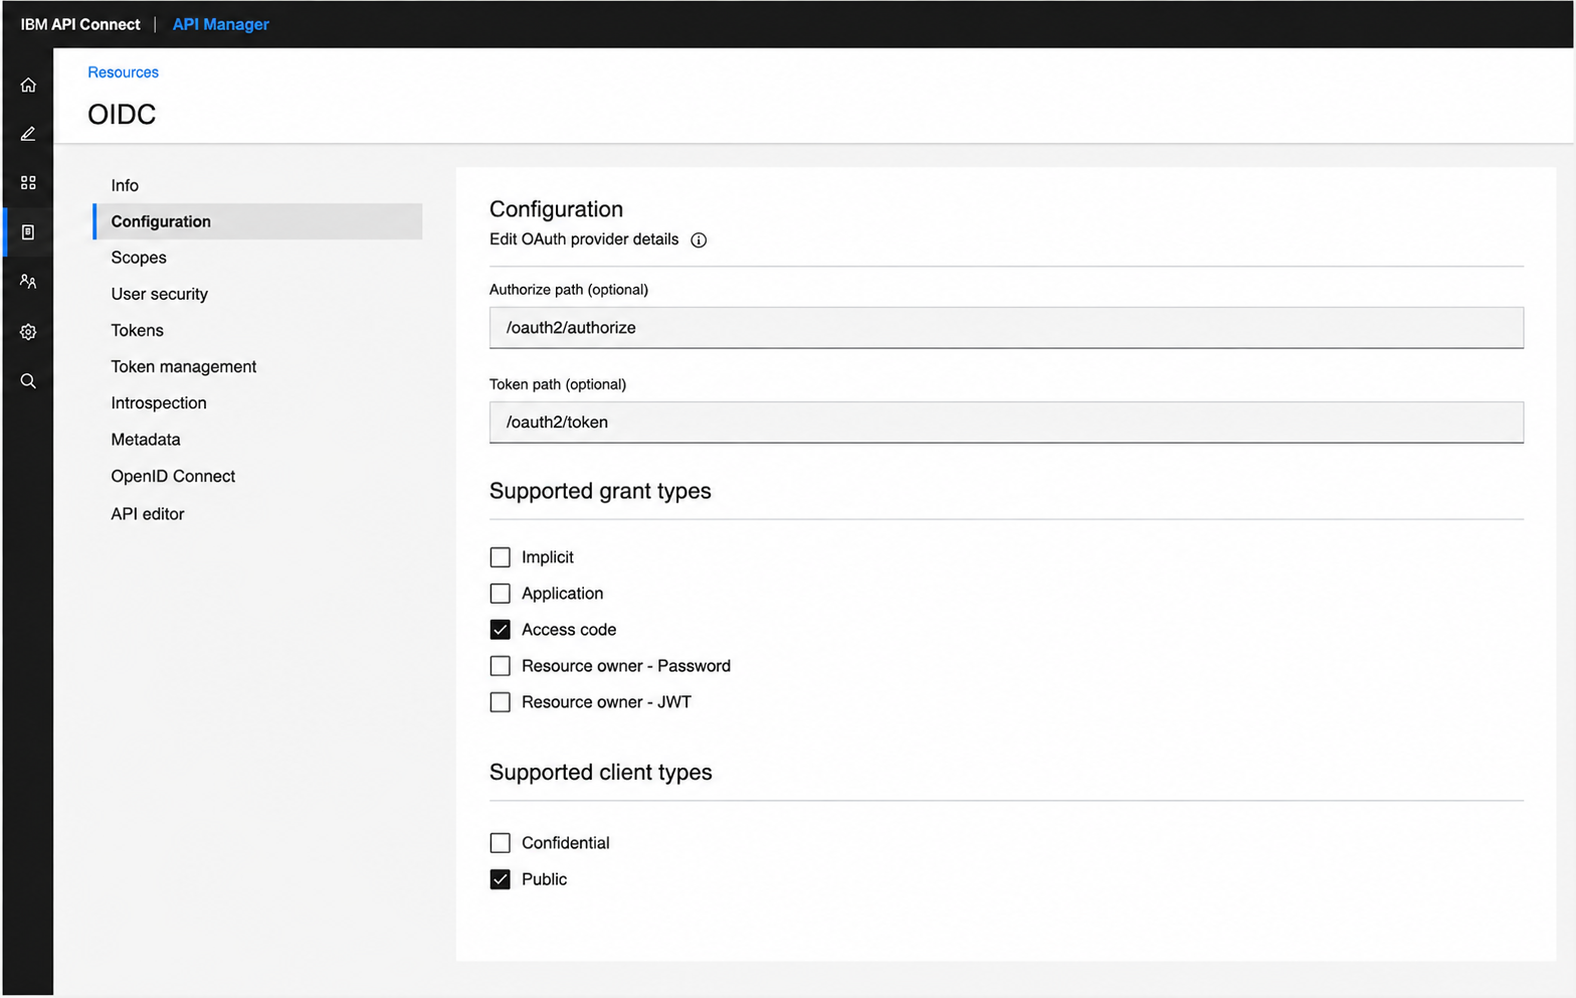Click the OIDC page heading

(122, 114)
